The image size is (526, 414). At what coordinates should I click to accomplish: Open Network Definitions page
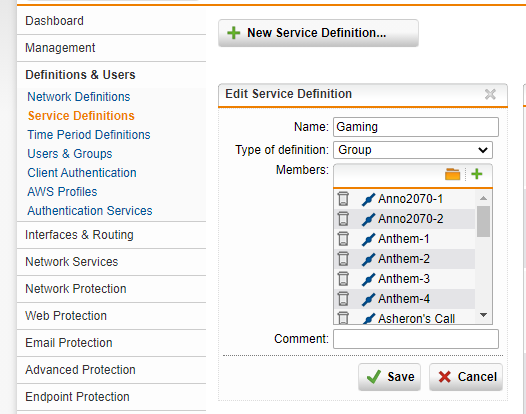[x=78, y=97]
